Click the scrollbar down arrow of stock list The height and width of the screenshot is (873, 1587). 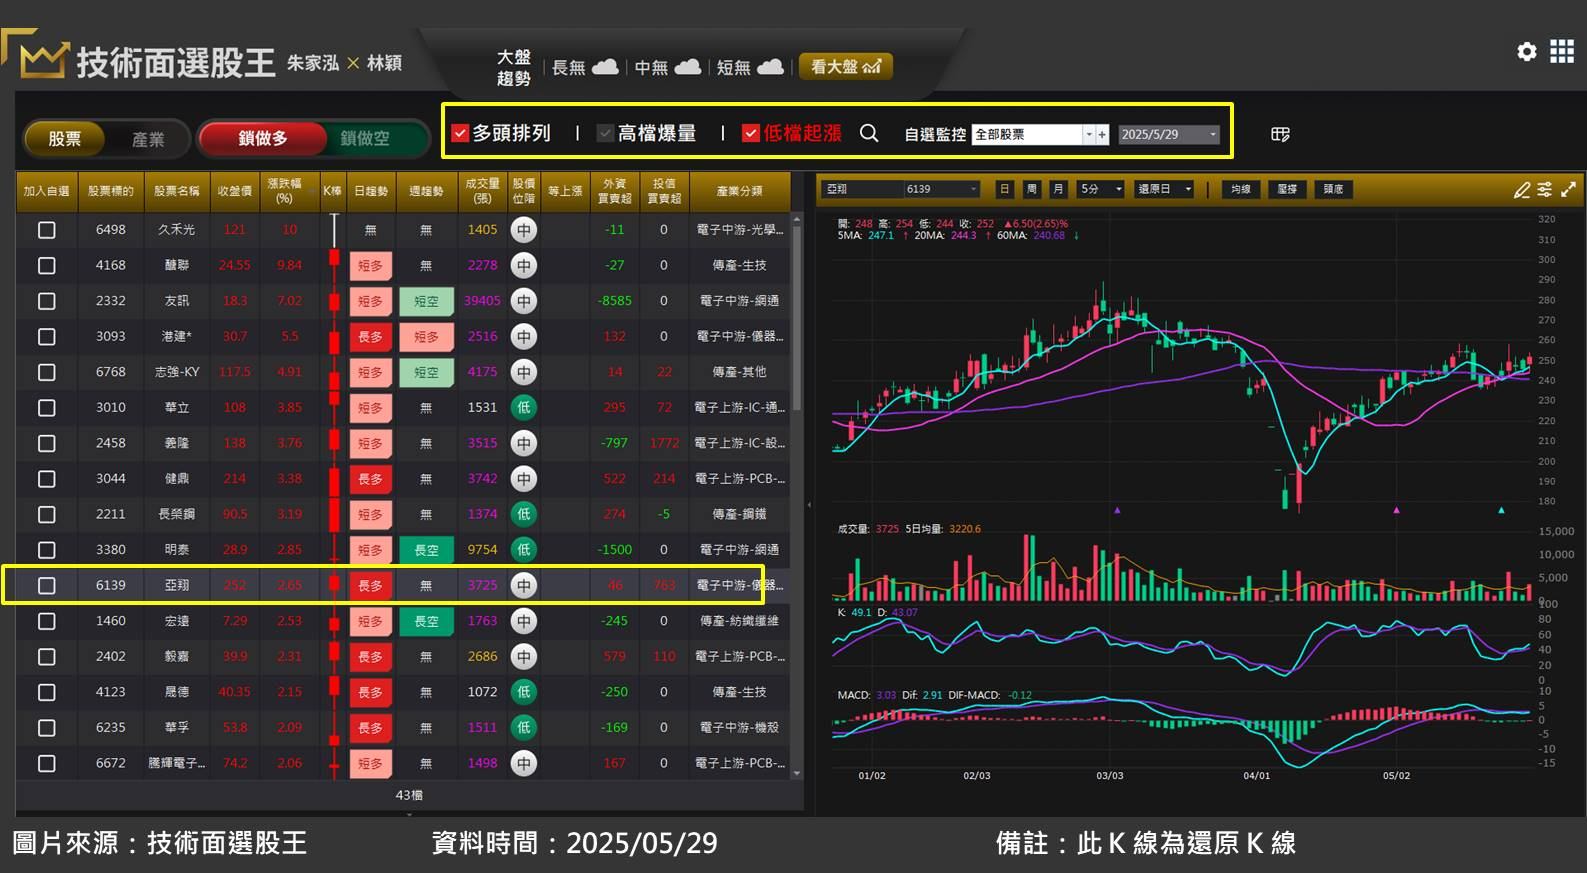(x=797, y=773)
